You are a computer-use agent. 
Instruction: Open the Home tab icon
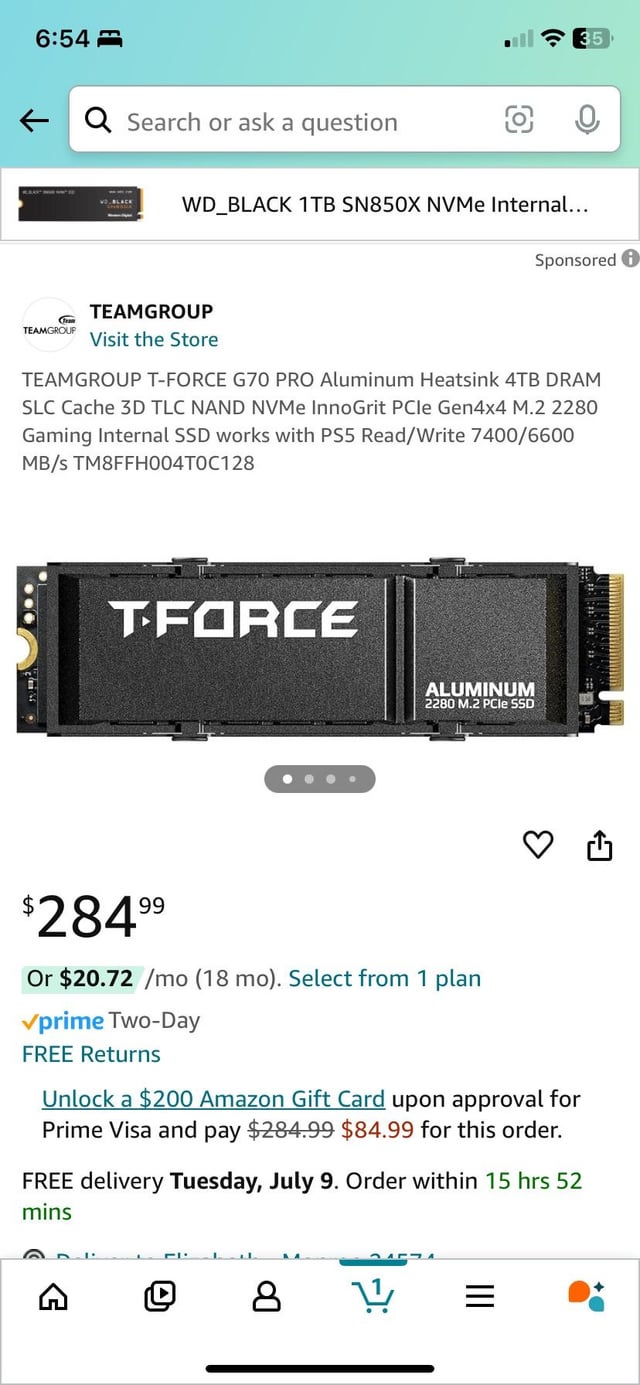pos(52,1296)
